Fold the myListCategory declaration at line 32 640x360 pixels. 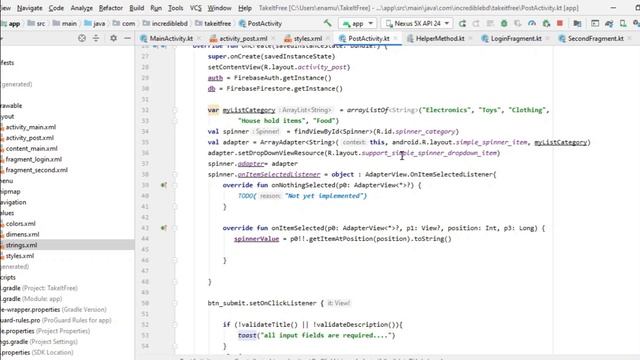point(175,110)
